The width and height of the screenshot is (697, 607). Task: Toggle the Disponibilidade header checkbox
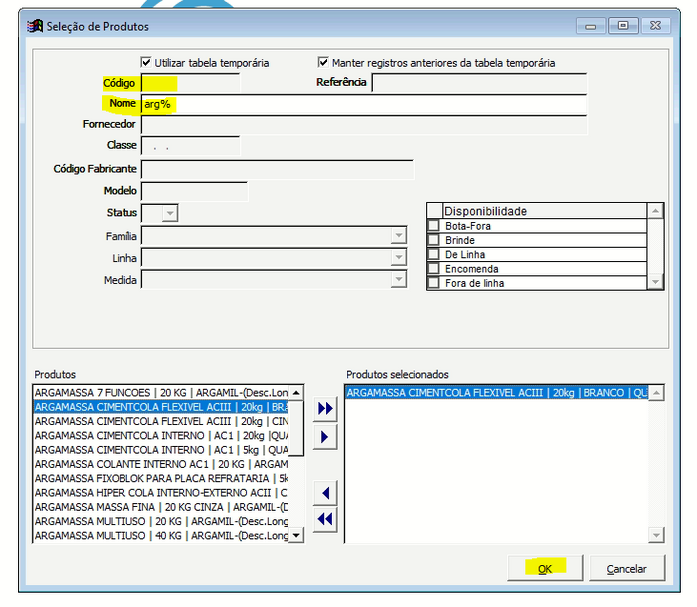point(434,211)
